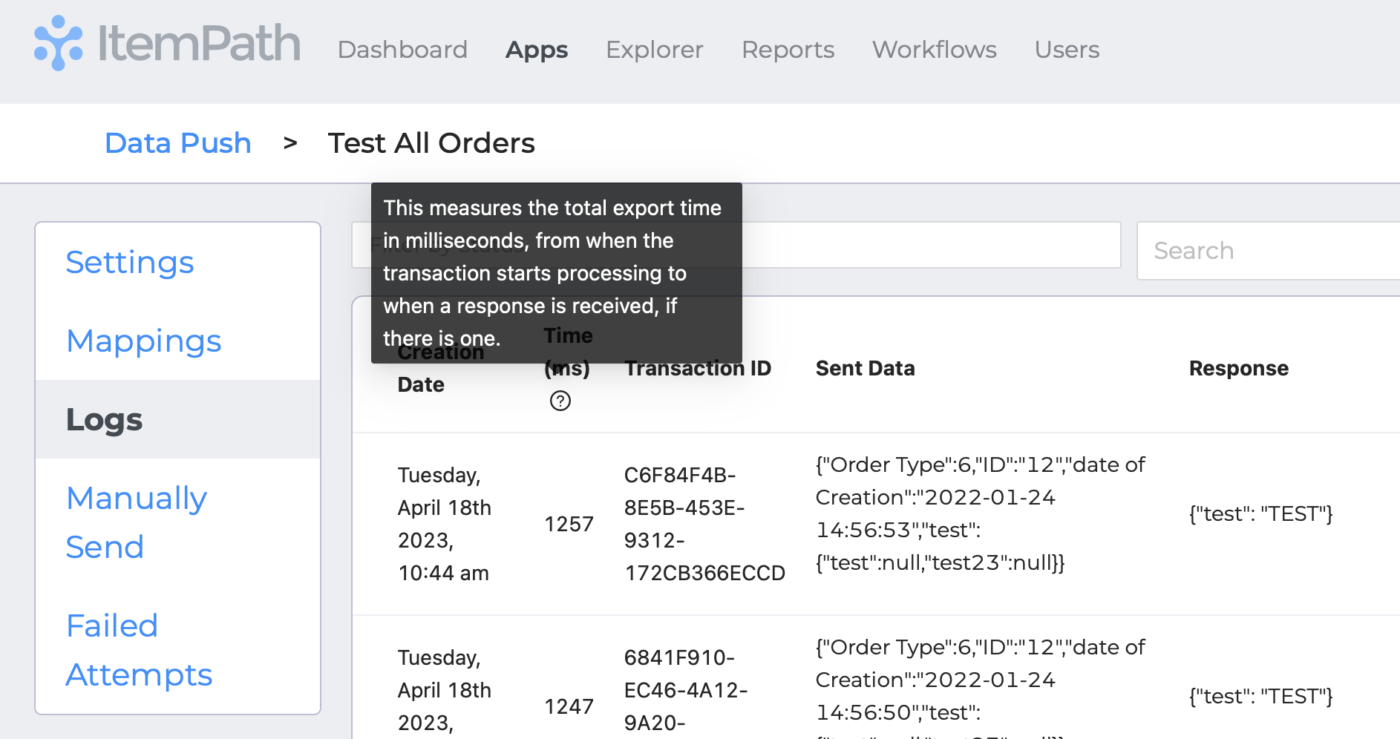Click the Sent Data column header
This screenshot has height=739, width=1400.
(865, 368)
